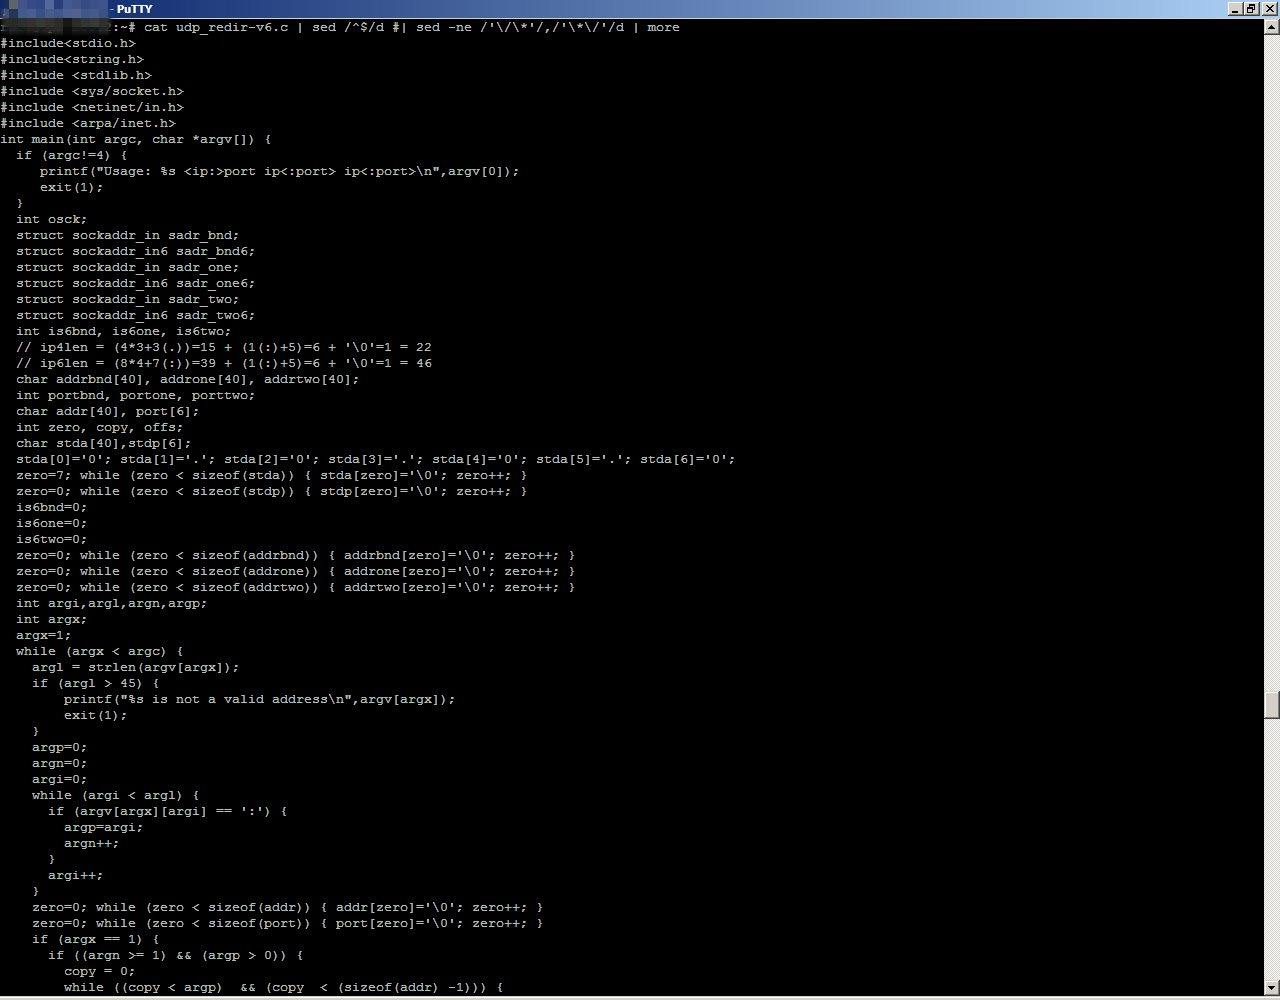Screen dimensions: 1280x1000
Task: Click the #include<stdio.h> line
Action: pyautogui.click(x=68, y=43)
